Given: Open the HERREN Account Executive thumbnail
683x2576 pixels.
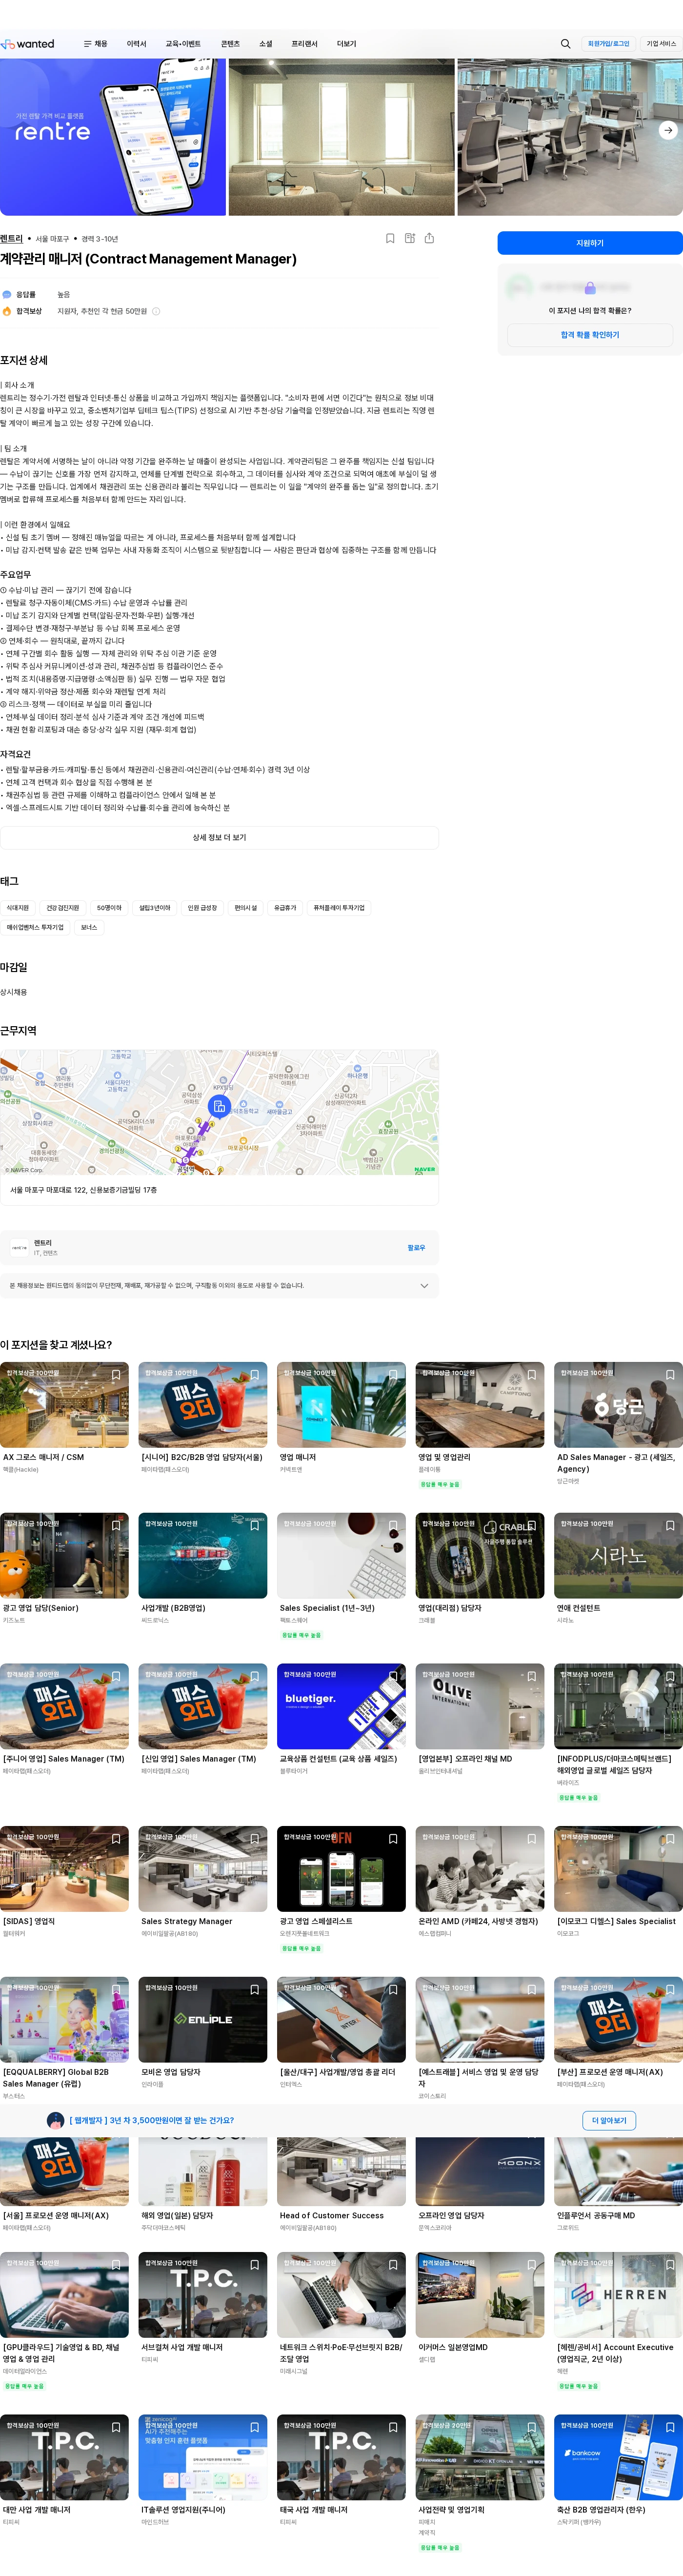Looking at the screenshot, I should click(618, 2295).
